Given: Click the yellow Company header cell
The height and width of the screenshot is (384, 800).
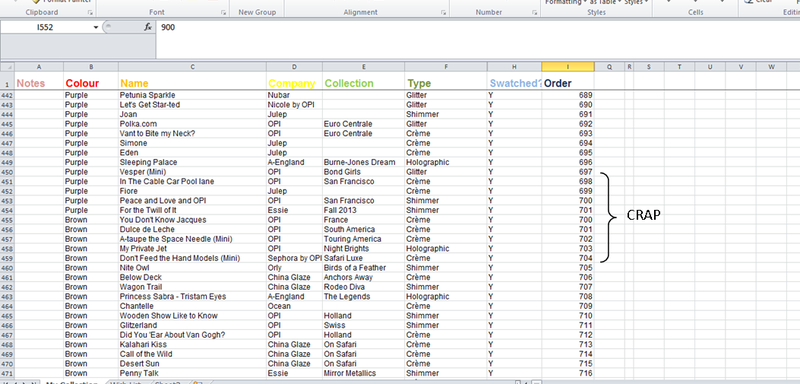Looking at the screenshot, I should tap(294, 83).
